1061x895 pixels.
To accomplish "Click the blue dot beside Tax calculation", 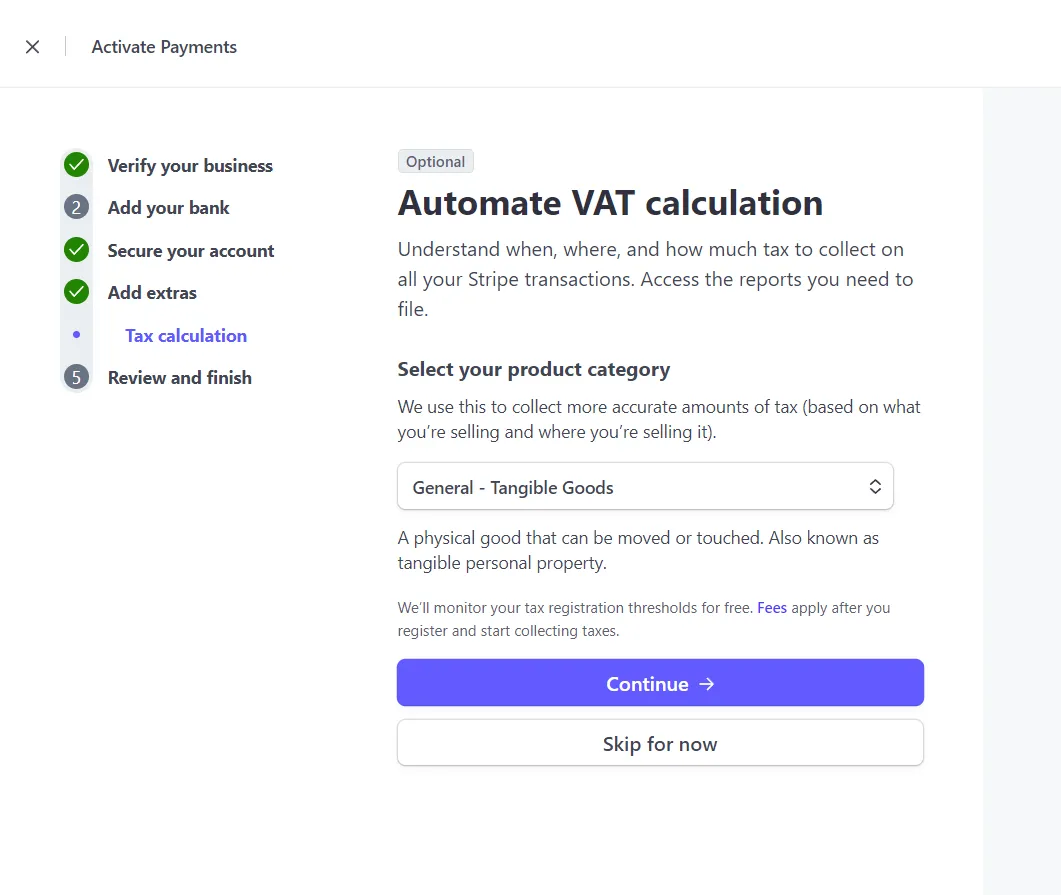I will pyautogui.click(x=76, y=334).
